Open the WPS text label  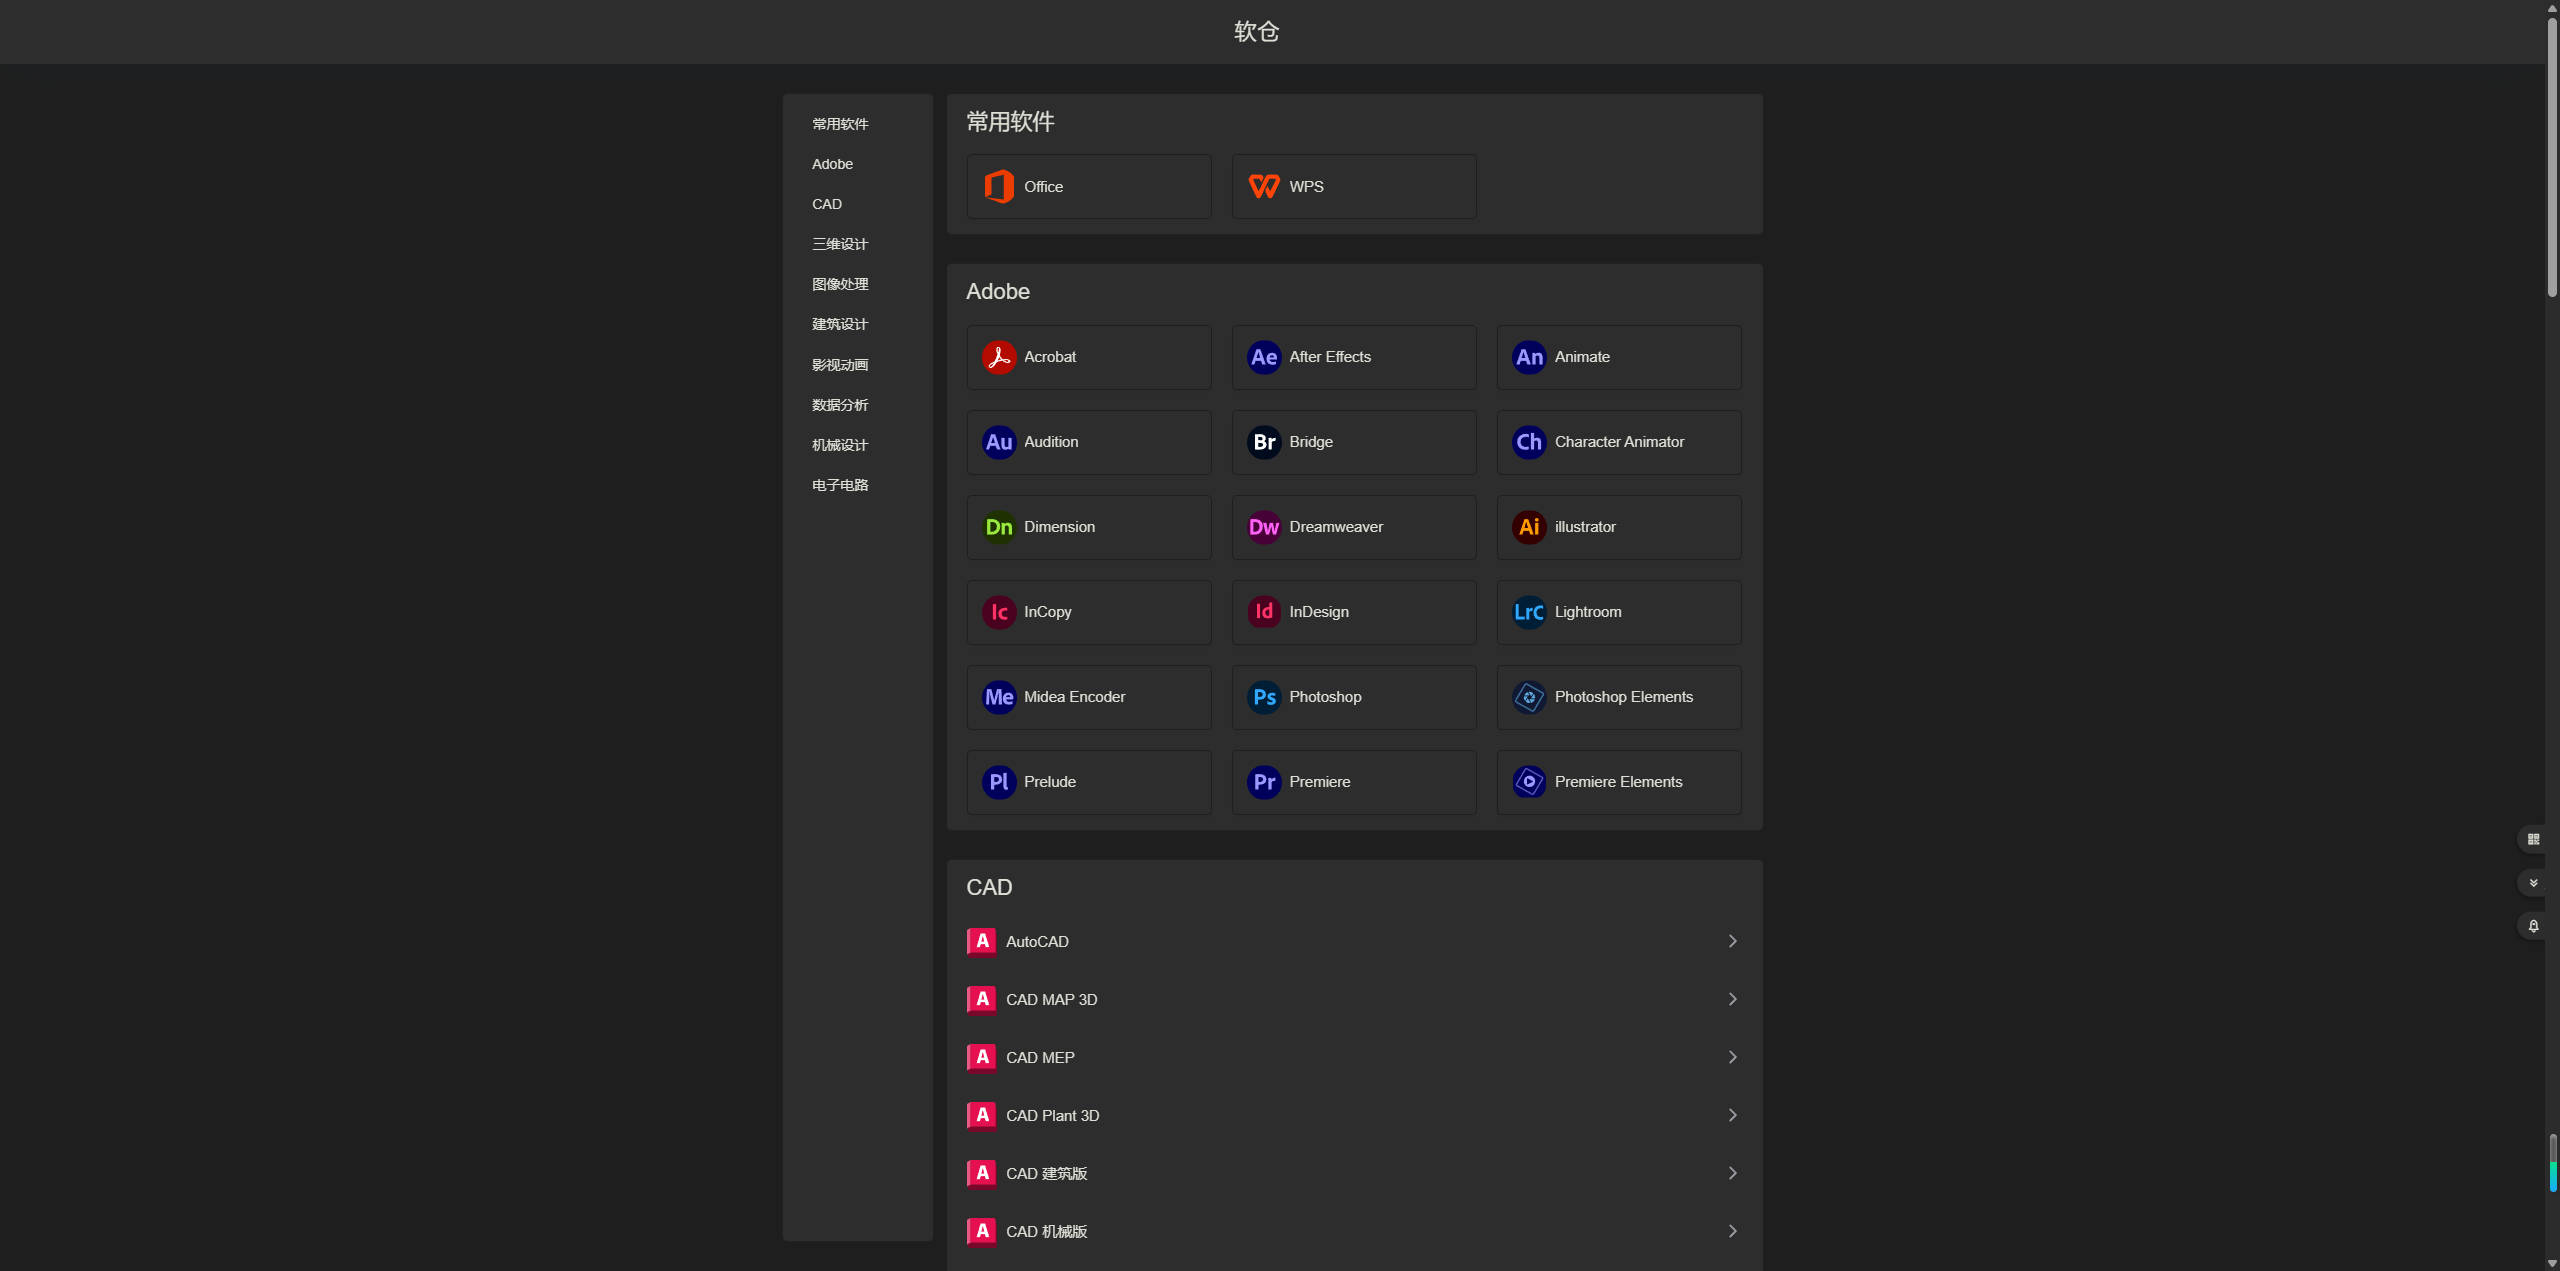[1306, 187]
